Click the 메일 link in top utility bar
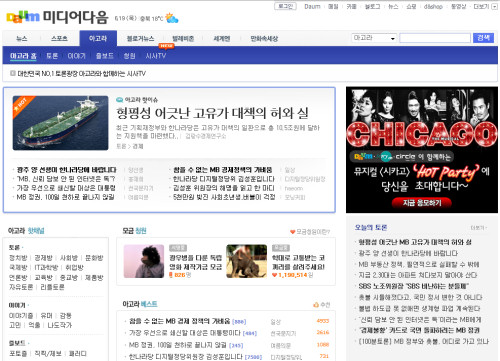This screenshot has width=500, height=361. (x=333, y=6)
